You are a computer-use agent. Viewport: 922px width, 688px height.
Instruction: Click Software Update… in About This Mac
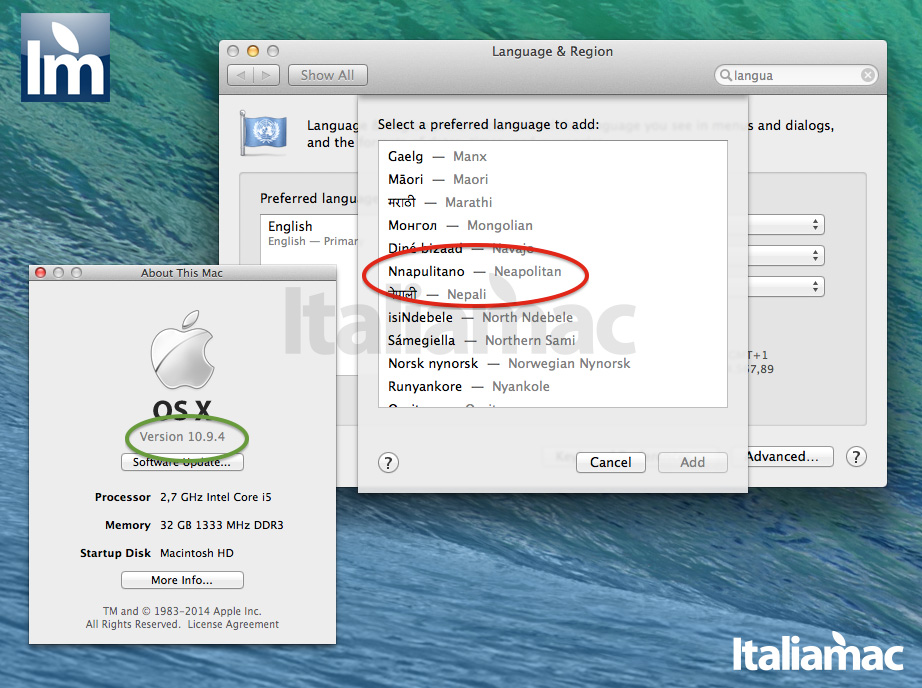pyautogui.click(x=182, y=462)
